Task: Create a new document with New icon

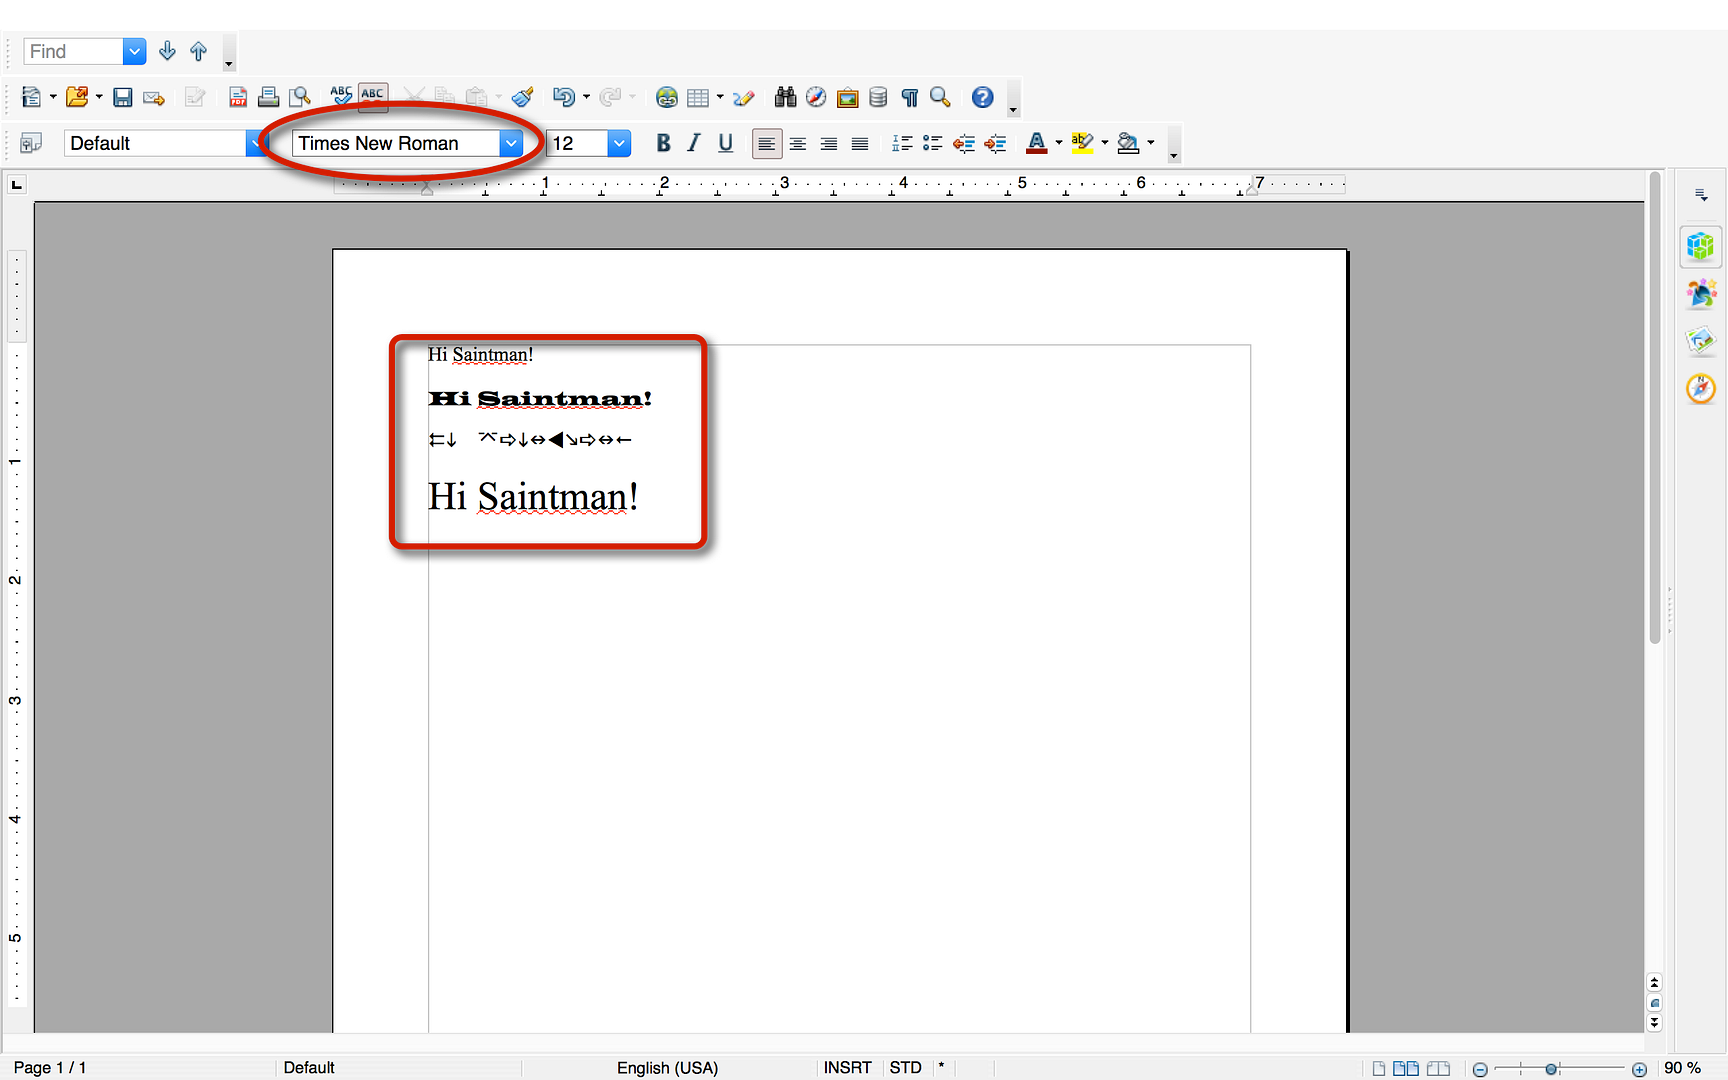Action: pos(31,97)
